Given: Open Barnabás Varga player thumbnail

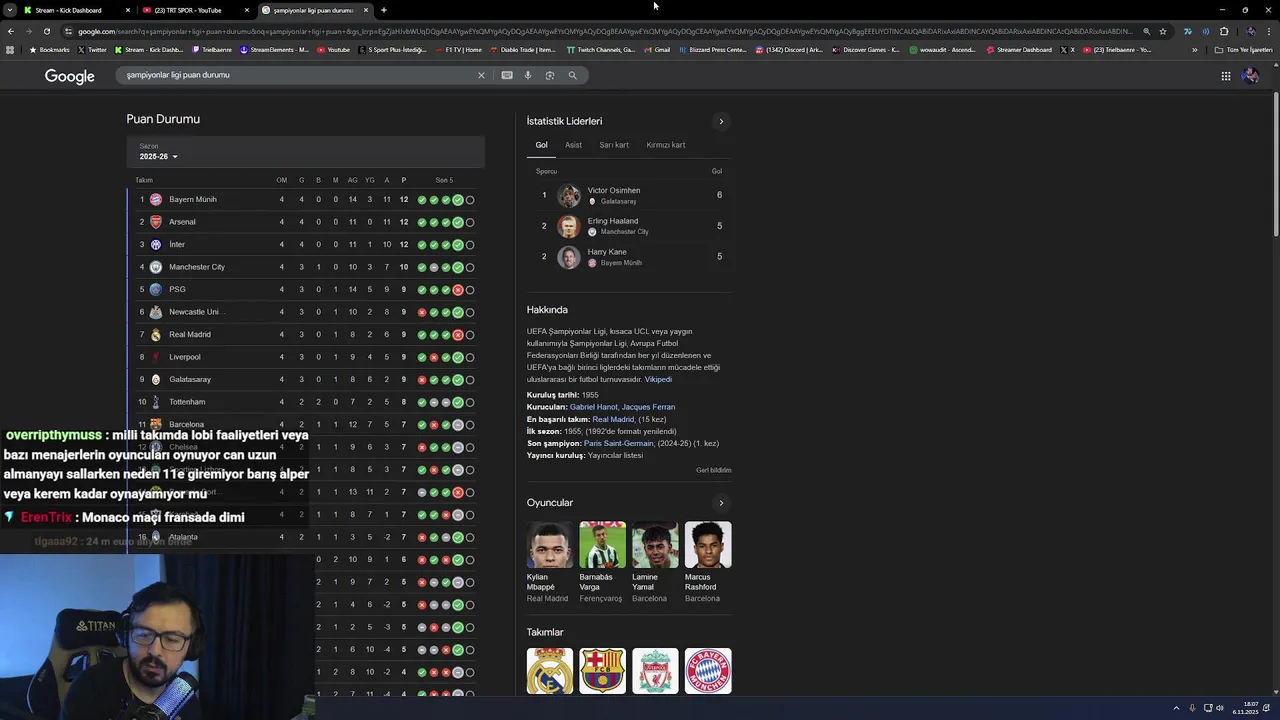Looking at the screenshot, I should (603, 545).
